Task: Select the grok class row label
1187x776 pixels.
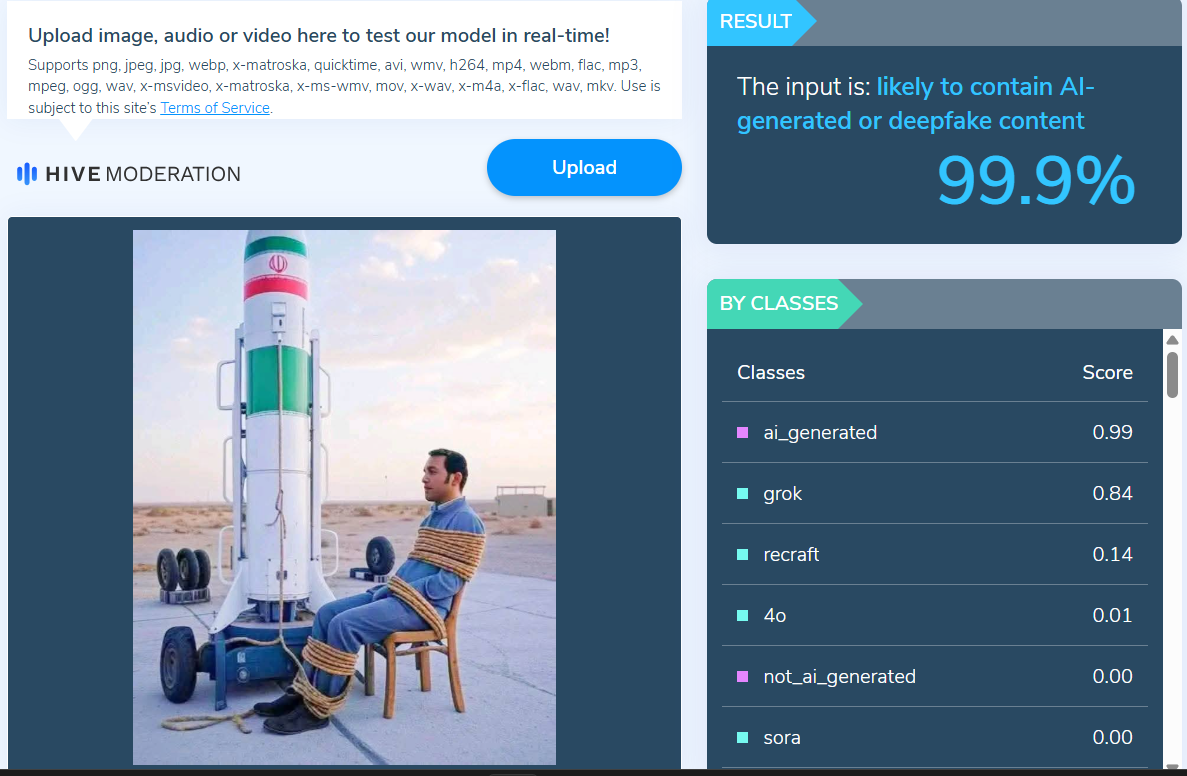Action: coord(782,494)
